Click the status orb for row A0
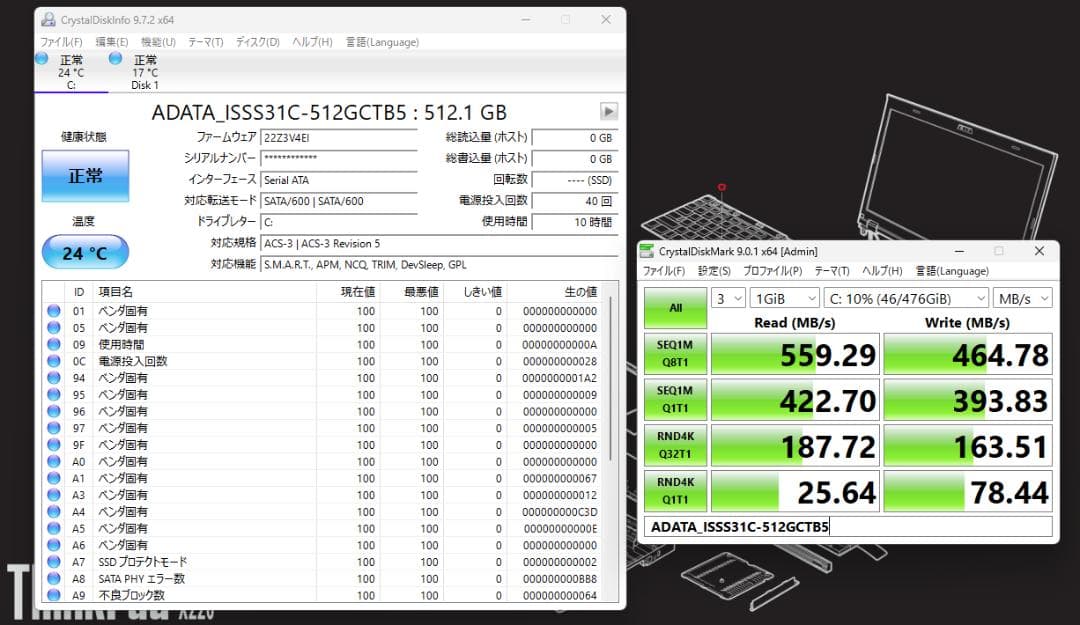1080x625 pixels. (x=54, y=461)
